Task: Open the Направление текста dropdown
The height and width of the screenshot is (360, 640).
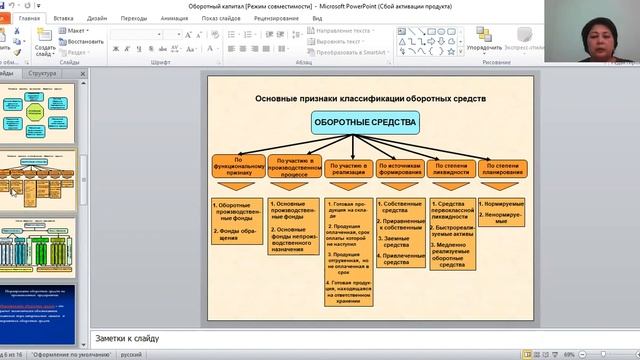Action: tap(340, 31)
